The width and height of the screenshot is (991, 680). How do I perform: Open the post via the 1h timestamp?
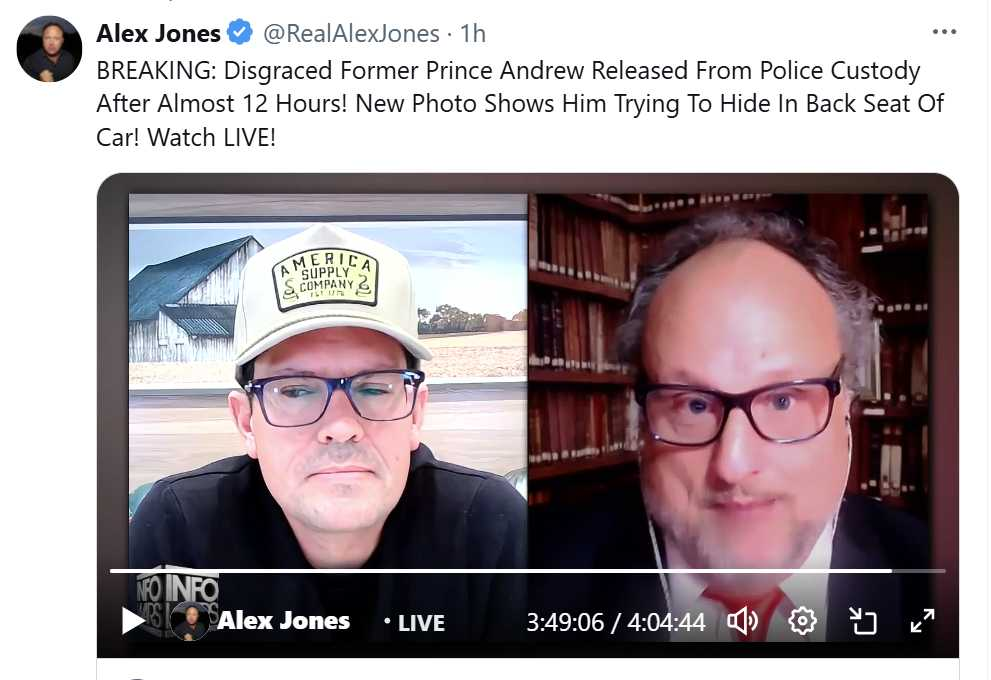pyautogui.click(x=473, y=33)
